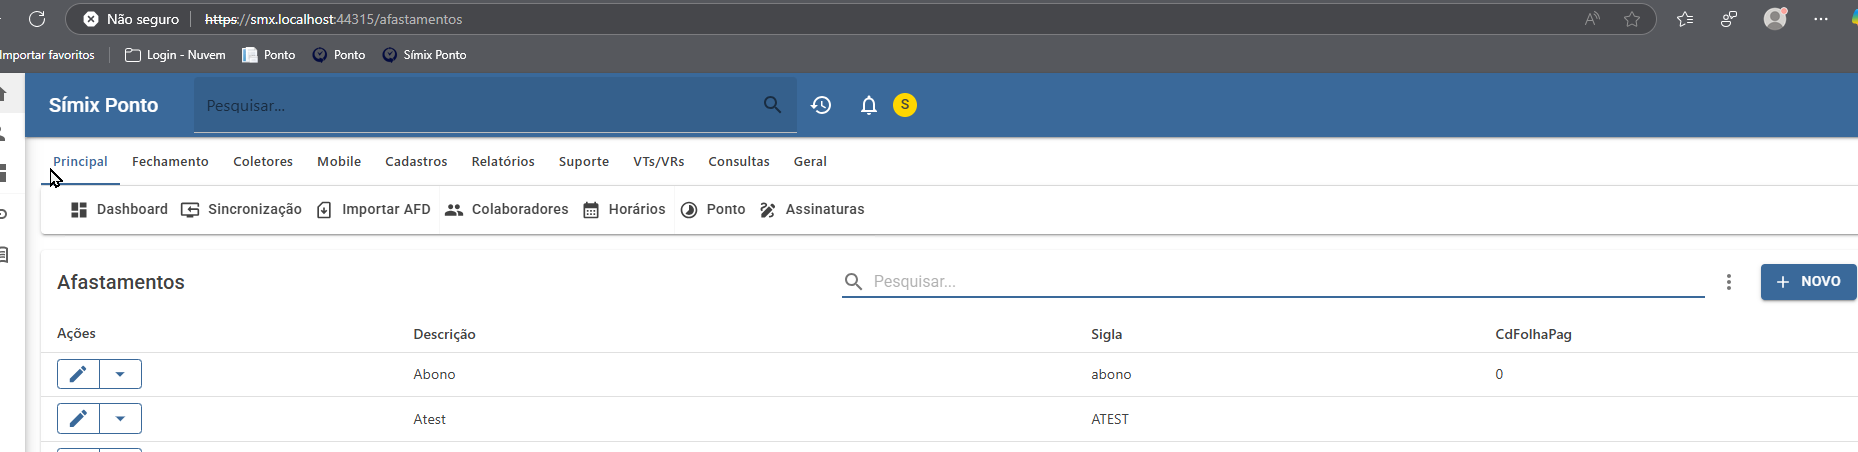1858x452 pixels.
Task: Sort by the CdFolhaPag column header
Action: [1533, 334]
